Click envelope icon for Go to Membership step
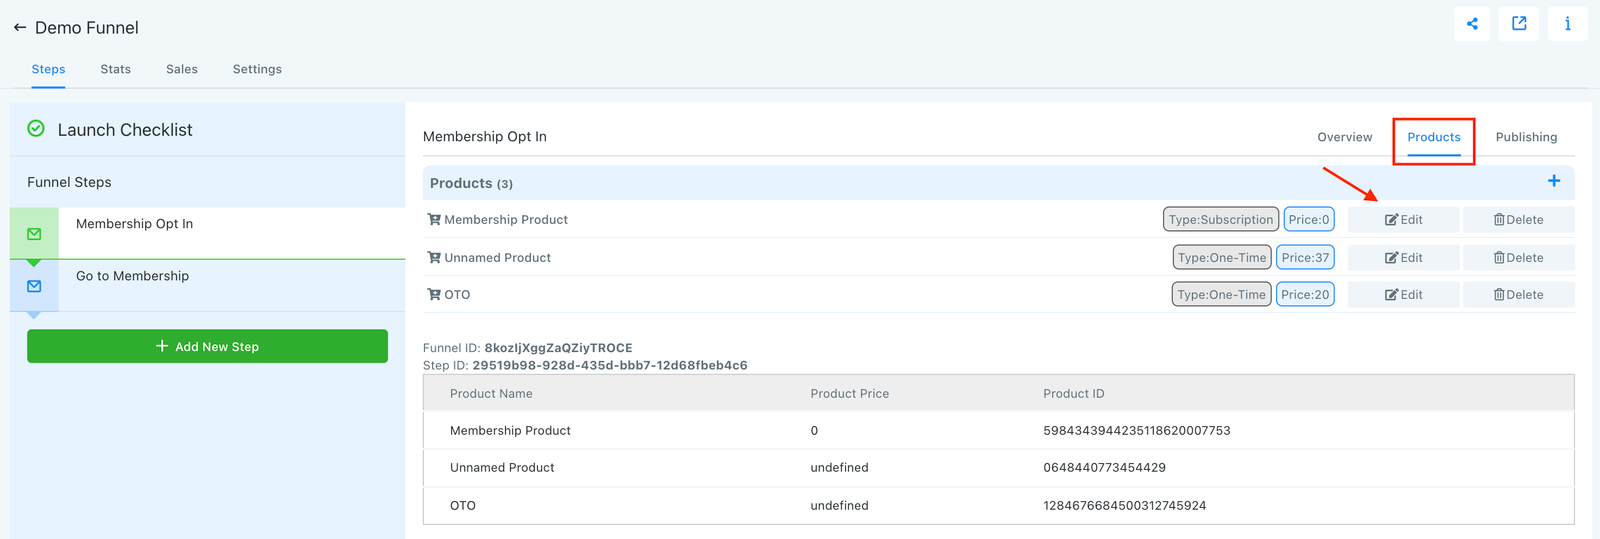 pyautogui.click(x=34, y=286)
